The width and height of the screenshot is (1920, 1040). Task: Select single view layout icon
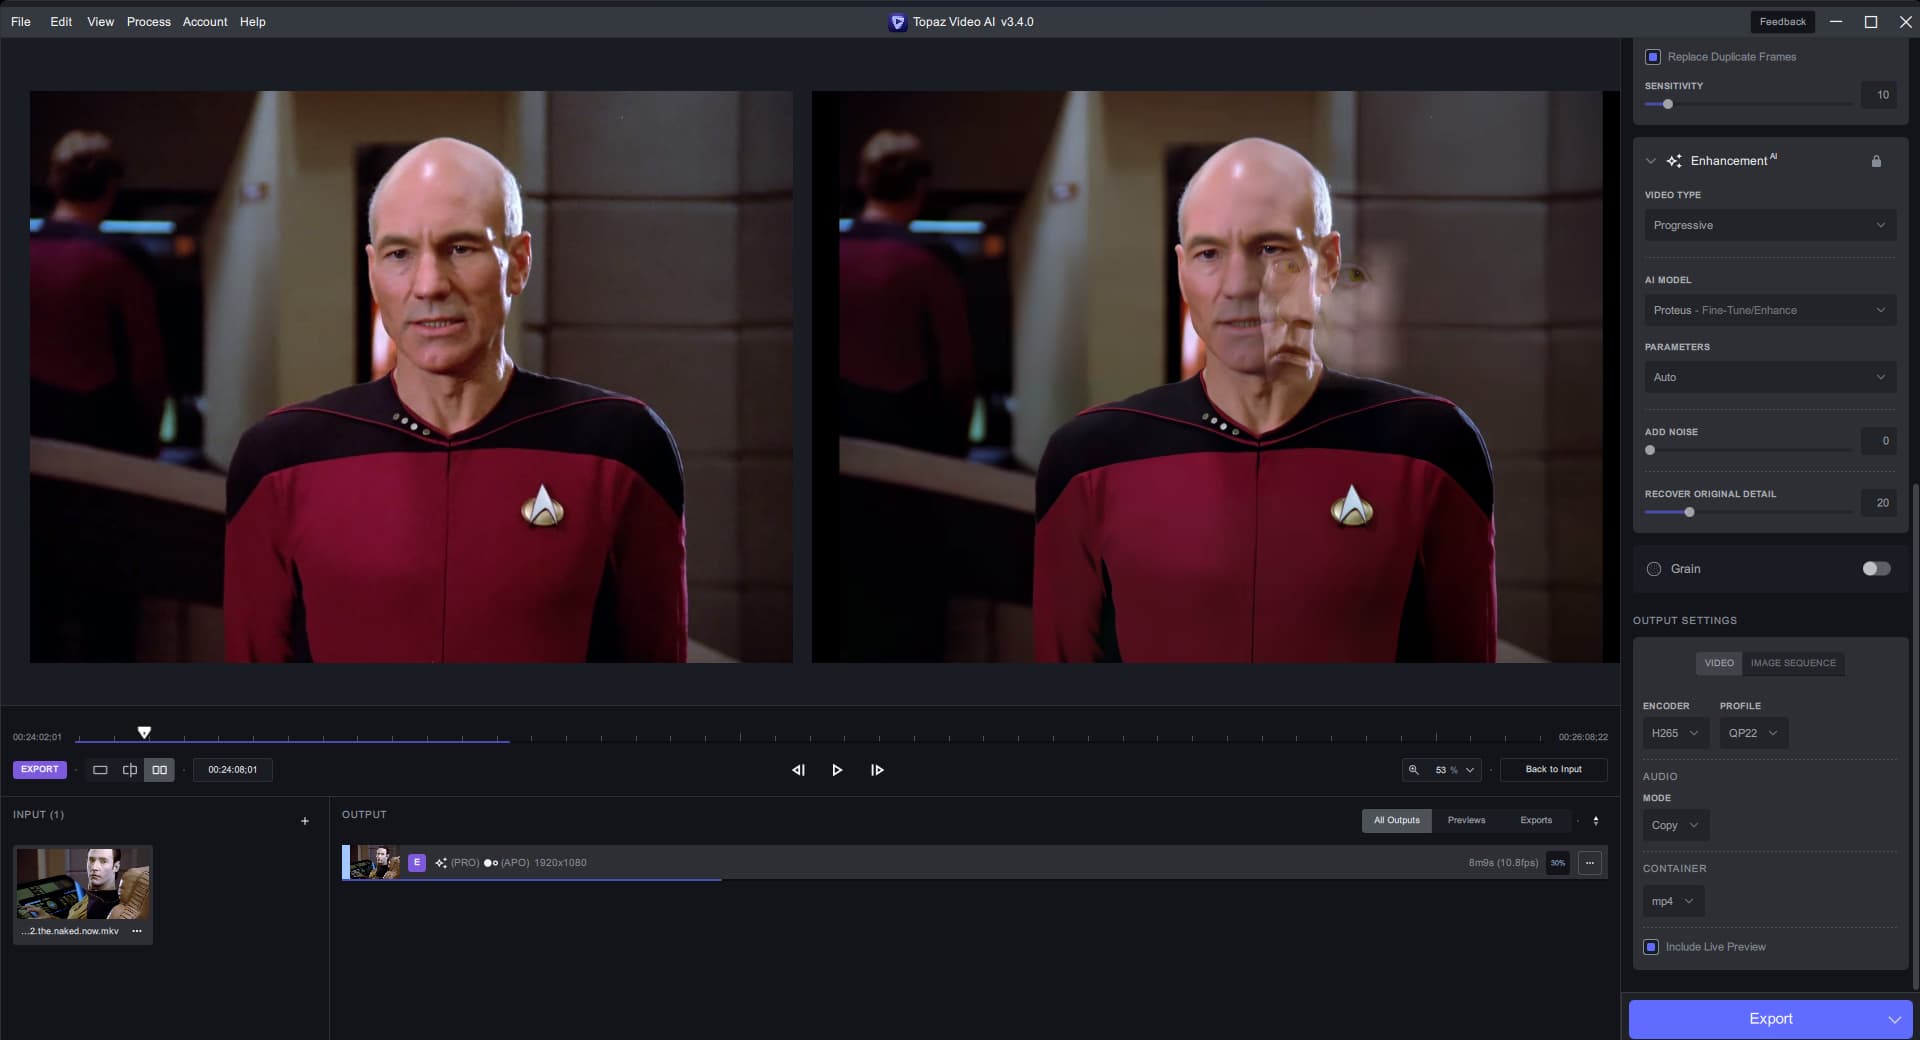pyautogui.click(x=100, y=770)
